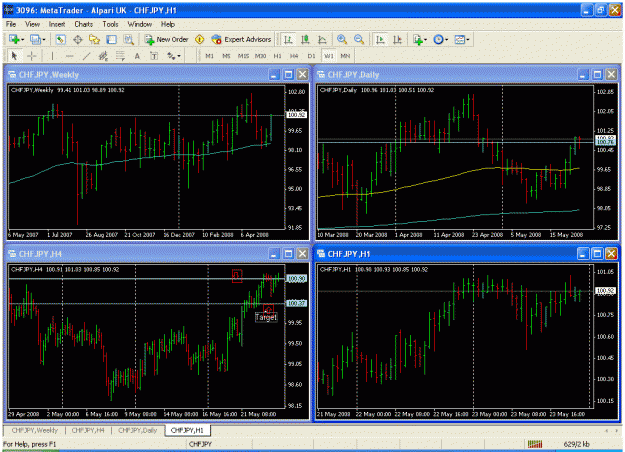Set timeframe to M15
The height and width of the screenshot is (452, 625).
coord(243,56)
